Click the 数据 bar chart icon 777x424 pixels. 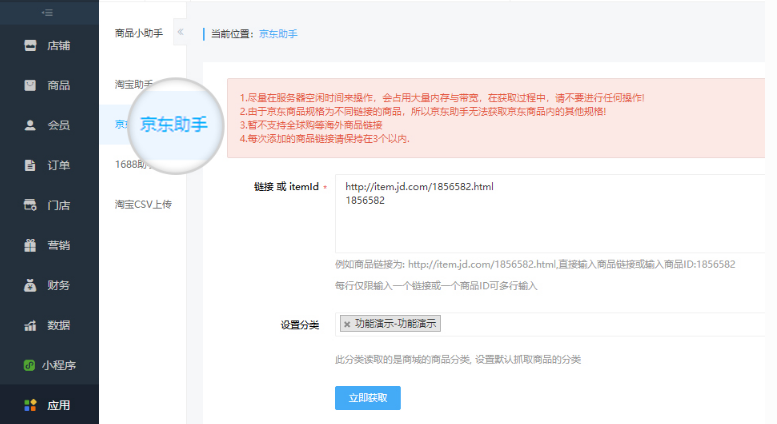30,325
